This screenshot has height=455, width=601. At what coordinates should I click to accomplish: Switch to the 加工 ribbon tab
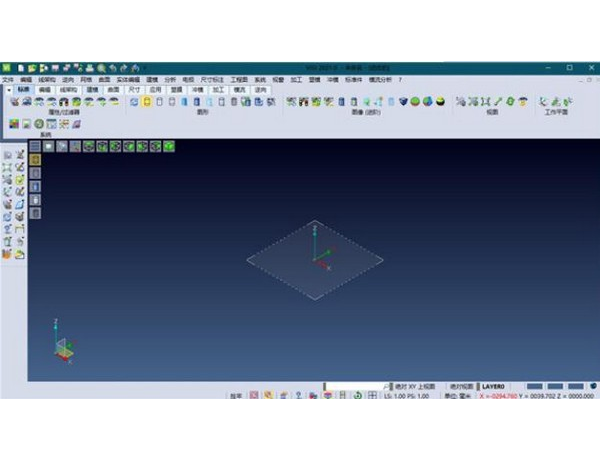click(218, 90)
